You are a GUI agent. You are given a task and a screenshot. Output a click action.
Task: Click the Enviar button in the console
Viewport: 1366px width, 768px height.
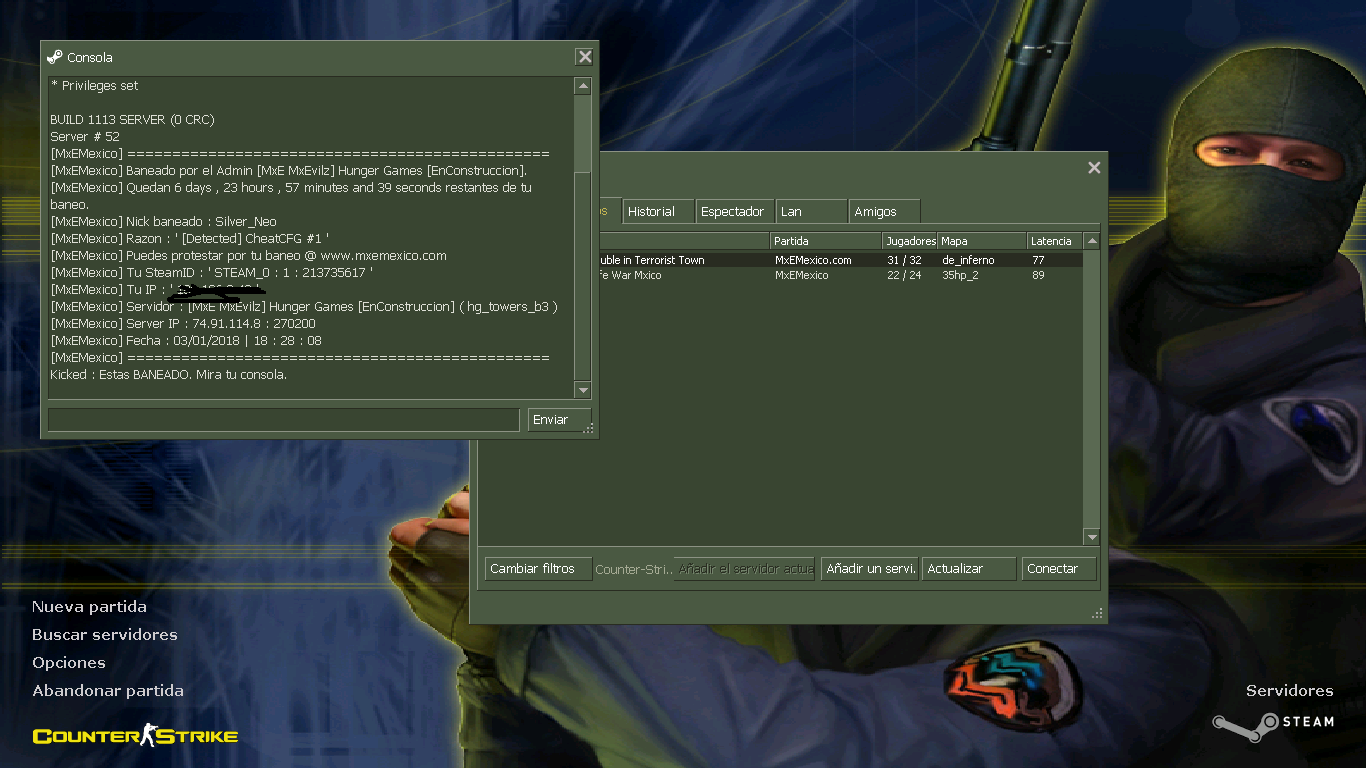pyautogui.click(x=559, y=420)
